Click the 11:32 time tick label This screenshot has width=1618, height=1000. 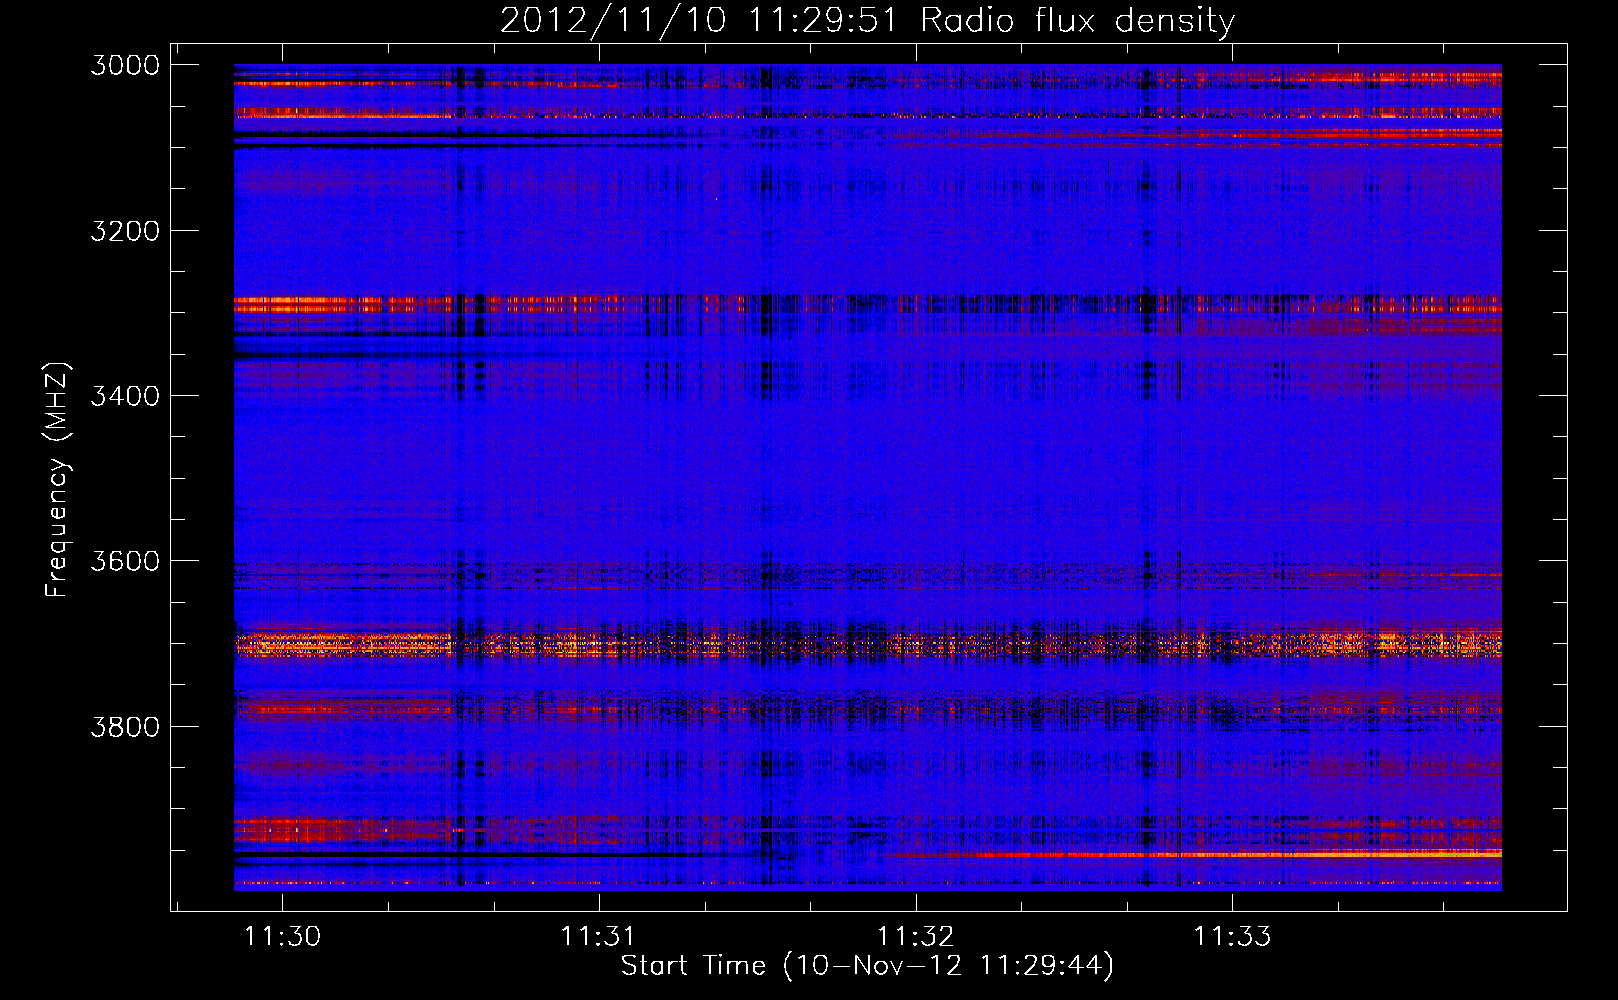click(x=916, y=936)
